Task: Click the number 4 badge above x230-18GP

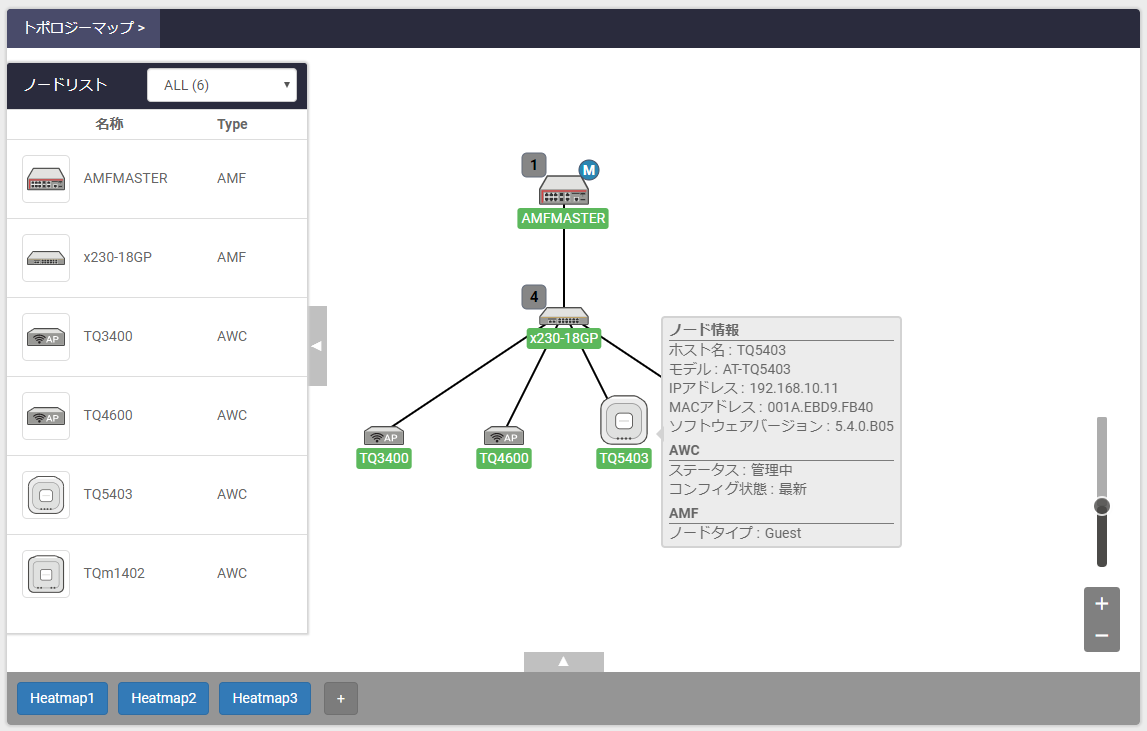Action: pyautogui.click(x=534, y=297)
